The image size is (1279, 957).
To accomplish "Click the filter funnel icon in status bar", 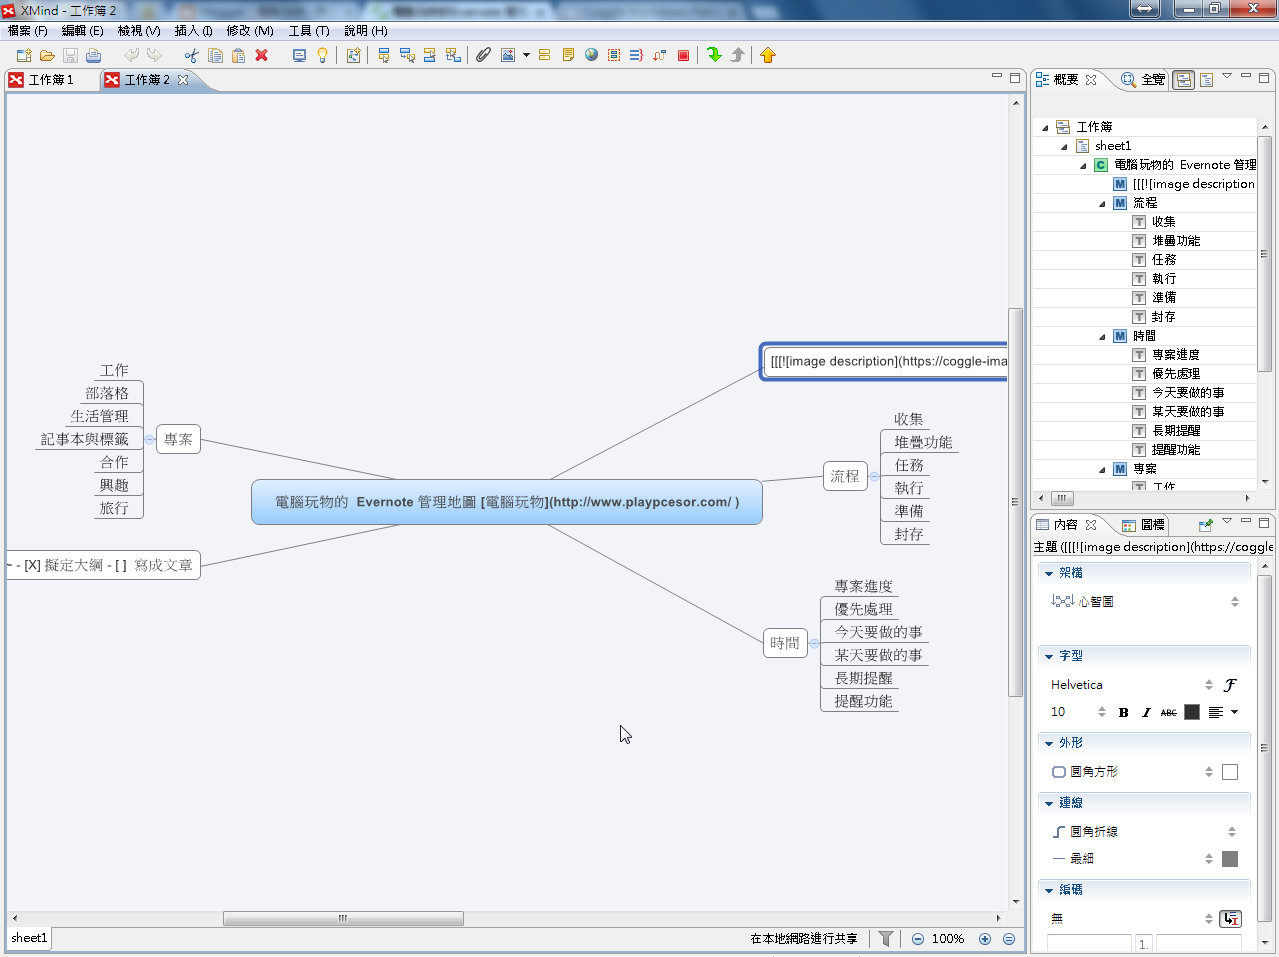I will (x=886, y=939).
